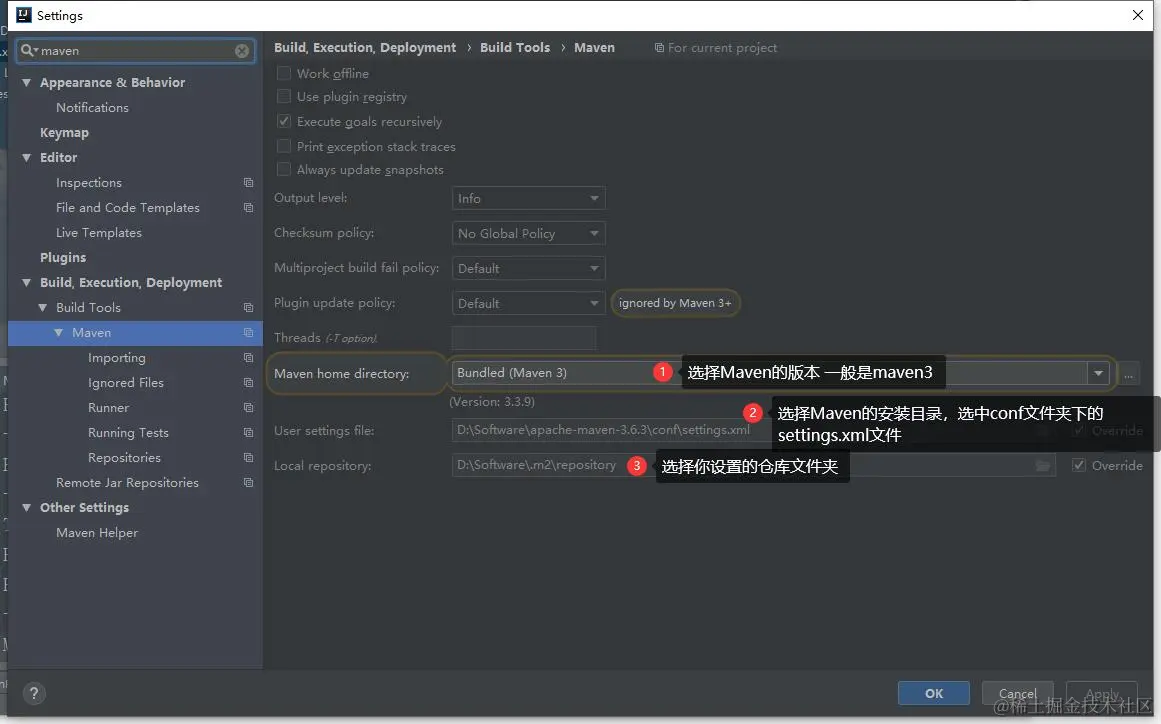Focus the Threads input field

(523, 338)
